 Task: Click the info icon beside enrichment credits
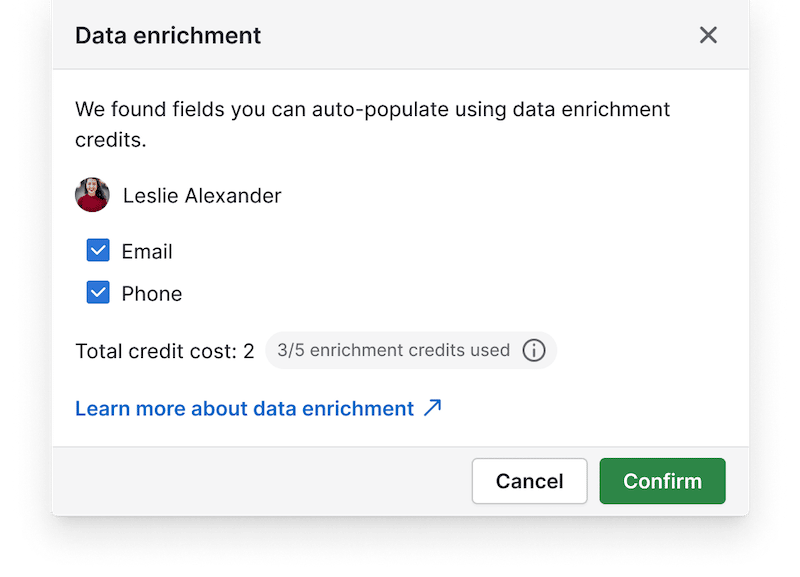[x=534, y=350]
